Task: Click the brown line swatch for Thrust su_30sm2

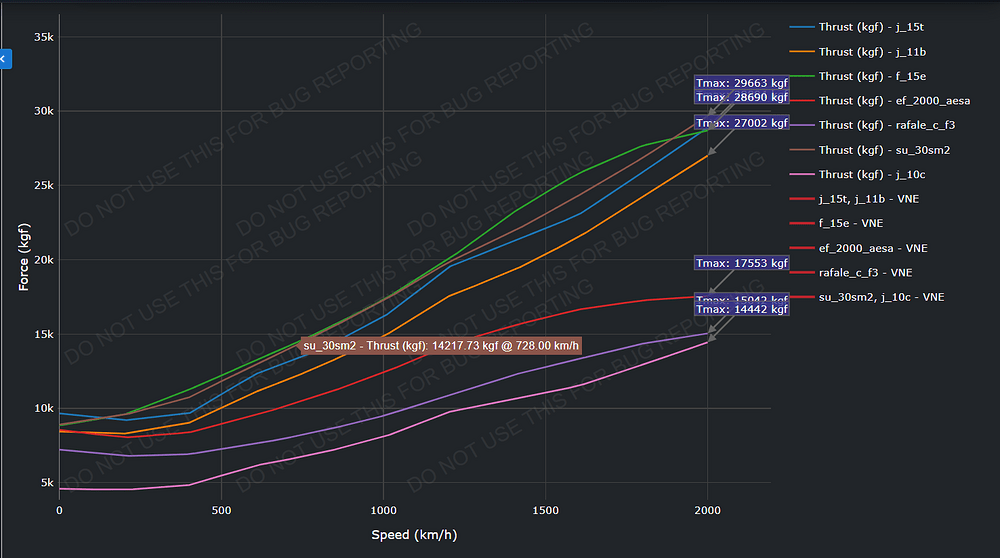Action: tap(802, 150)
